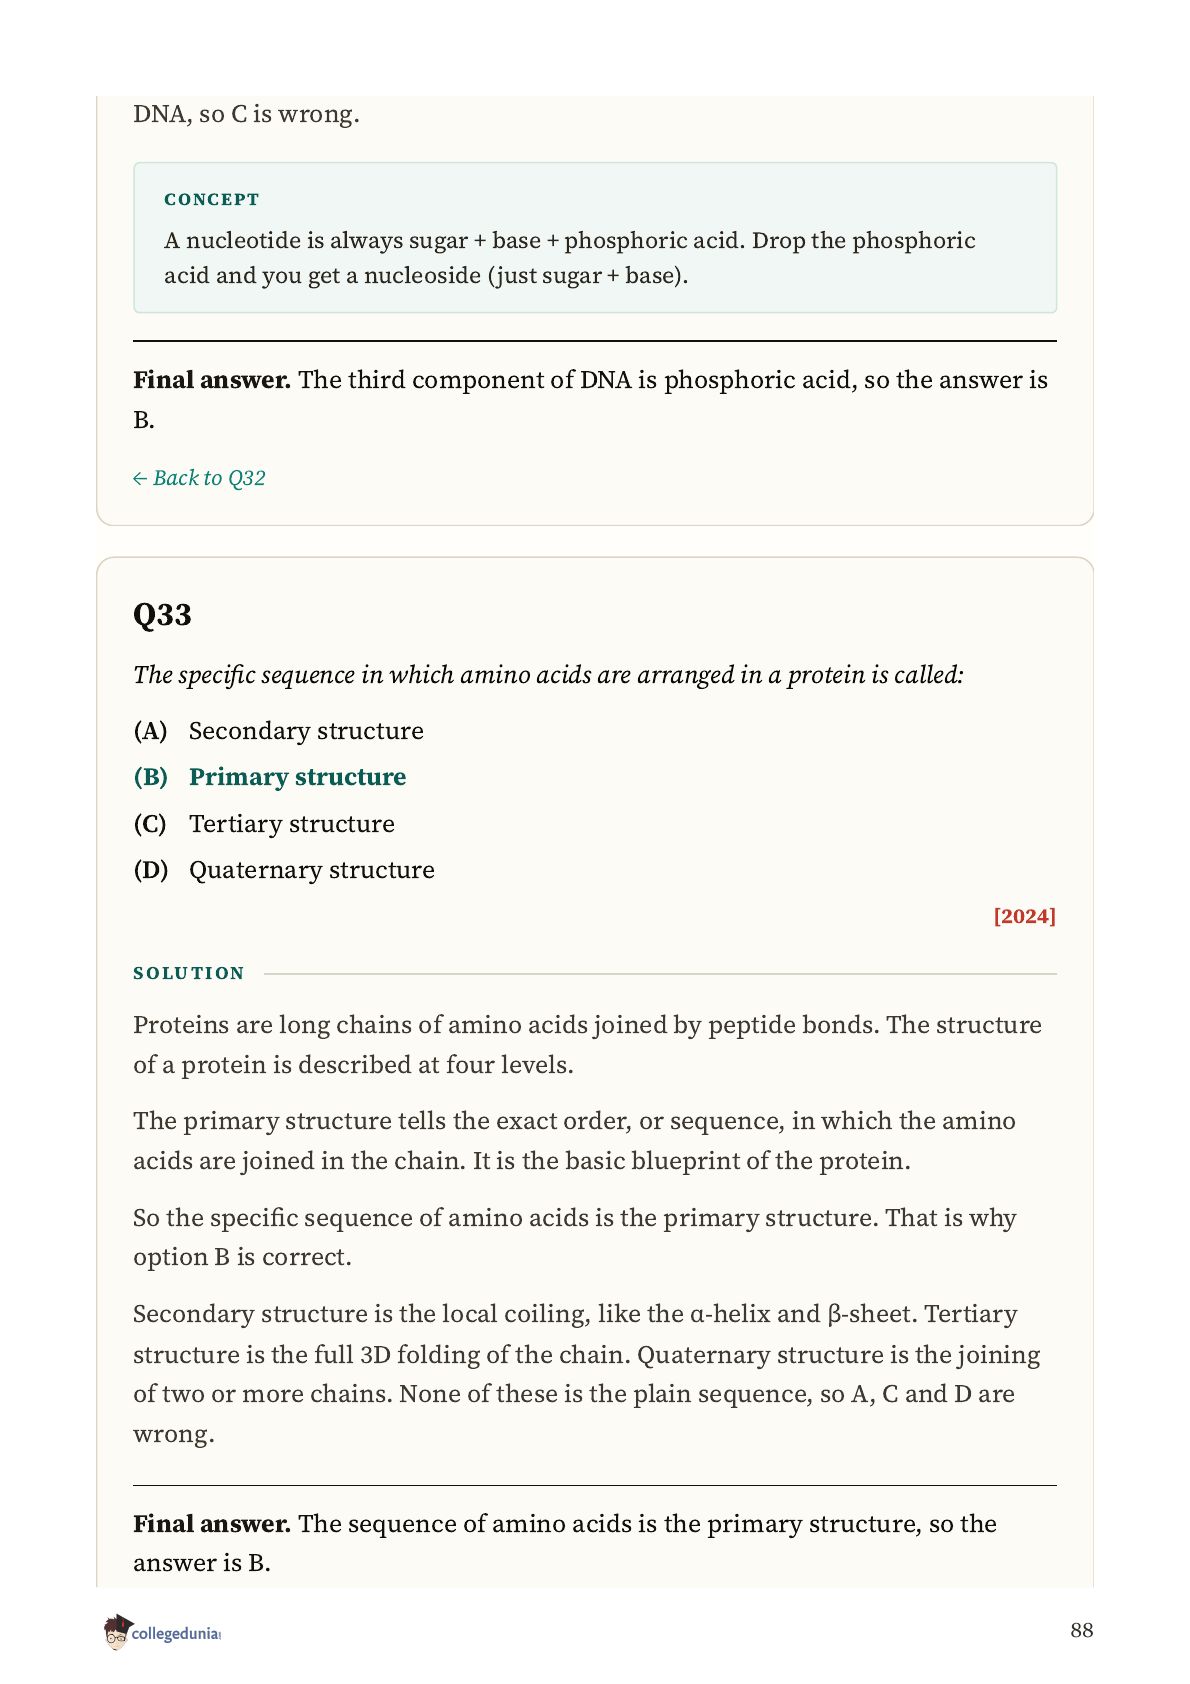Click the left arrow before Back to Q32
Image resolution: width=1190 pixels, height=1684 pixels.
coord(140,479)
